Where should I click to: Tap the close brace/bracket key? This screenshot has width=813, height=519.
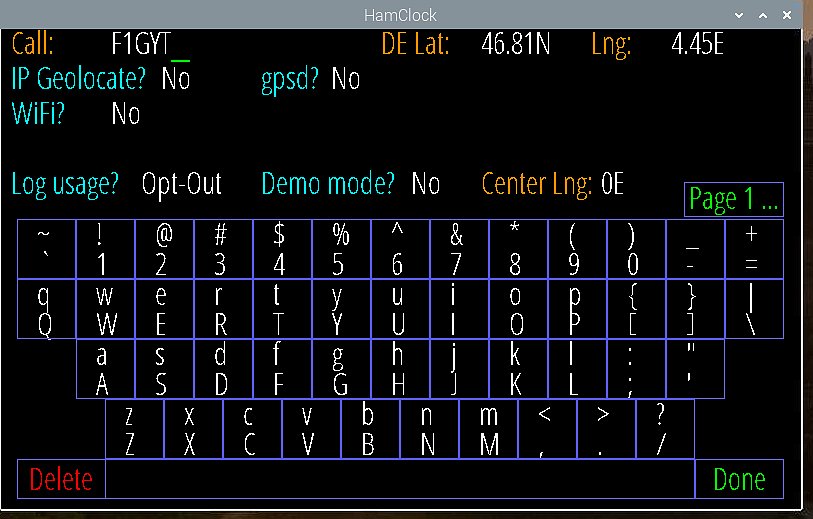pos(695,309)
